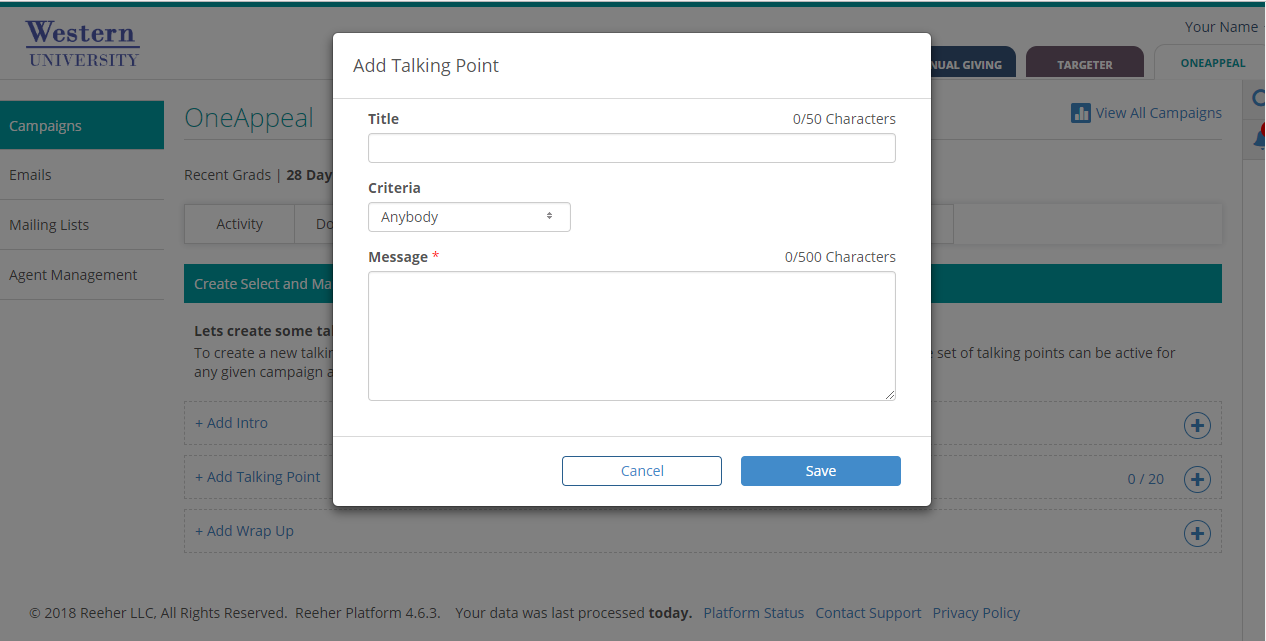1266x641 pixels.
Task: Cancel the Add Talking Point dialog
Action: tap(641, 471)
